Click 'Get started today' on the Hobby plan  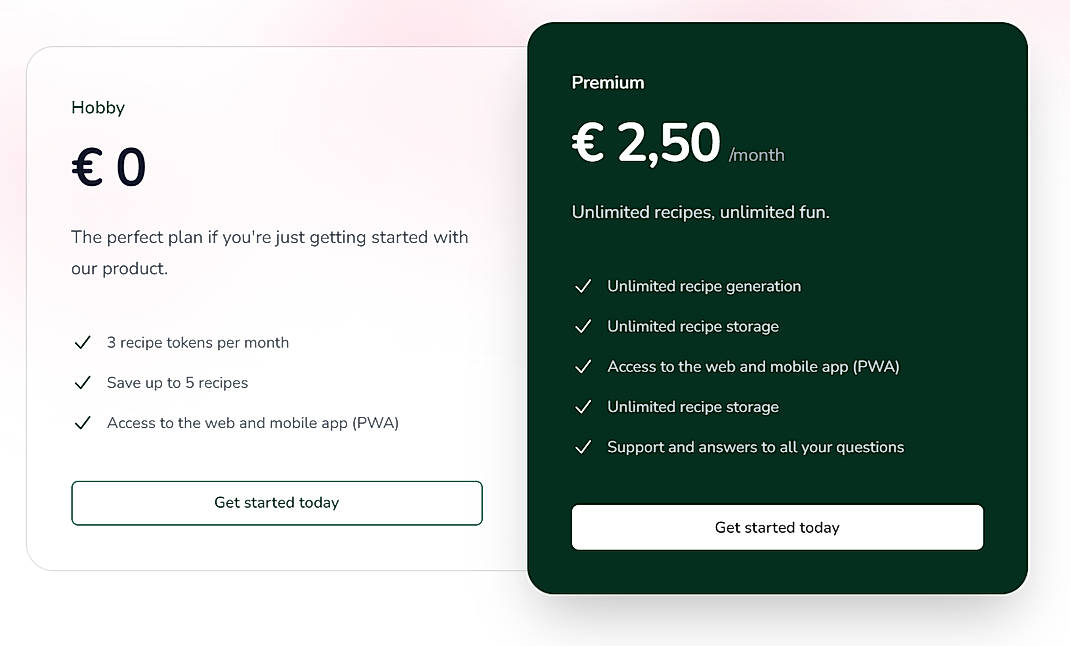(x=276, y=503)
